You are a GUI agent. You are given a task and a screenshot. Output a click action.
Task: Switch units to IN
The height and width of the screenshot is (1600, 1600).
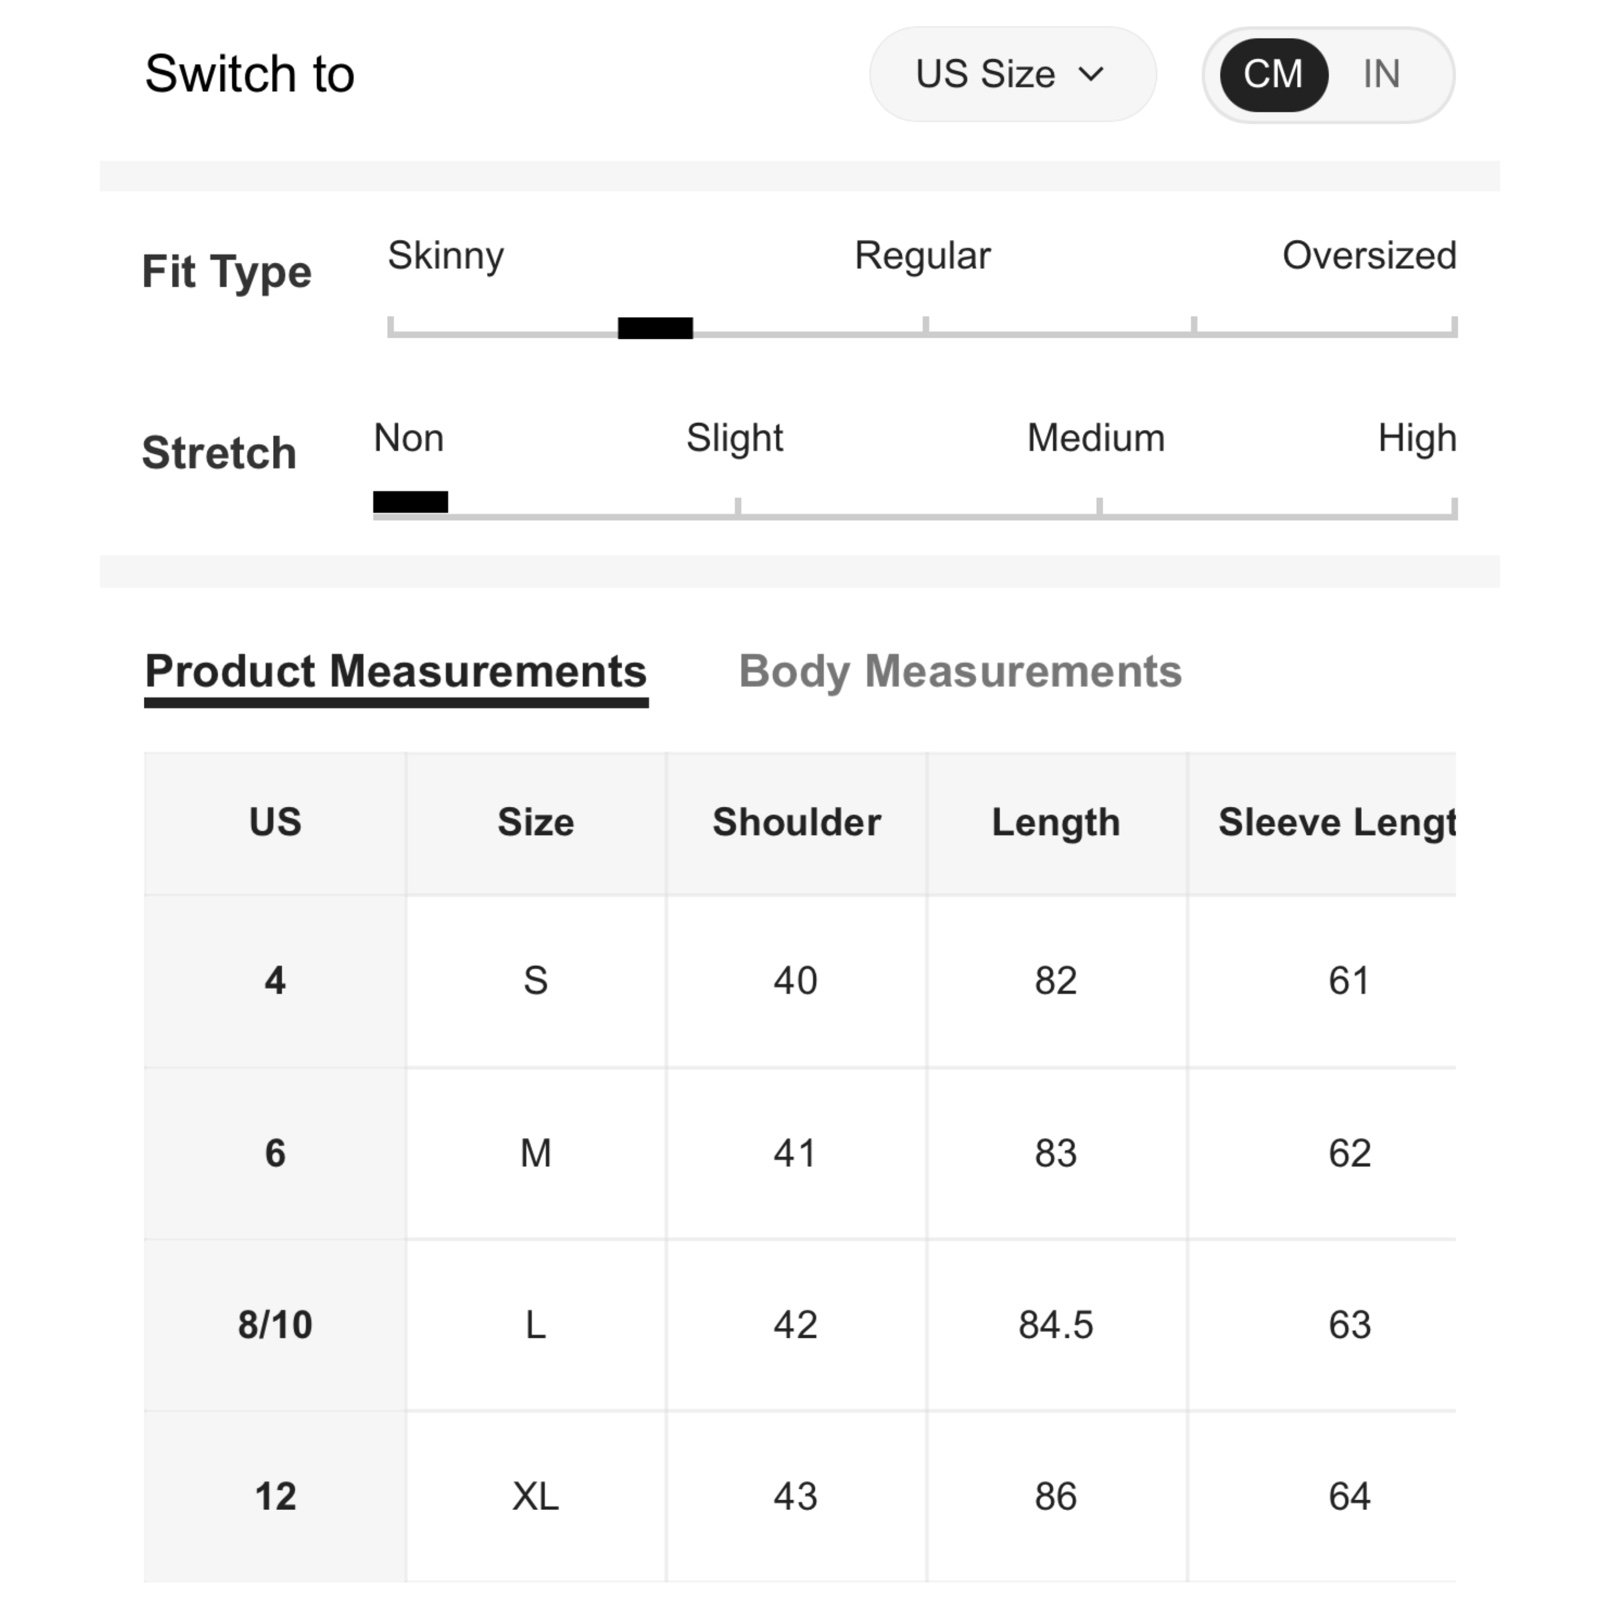click(1381, 74)
